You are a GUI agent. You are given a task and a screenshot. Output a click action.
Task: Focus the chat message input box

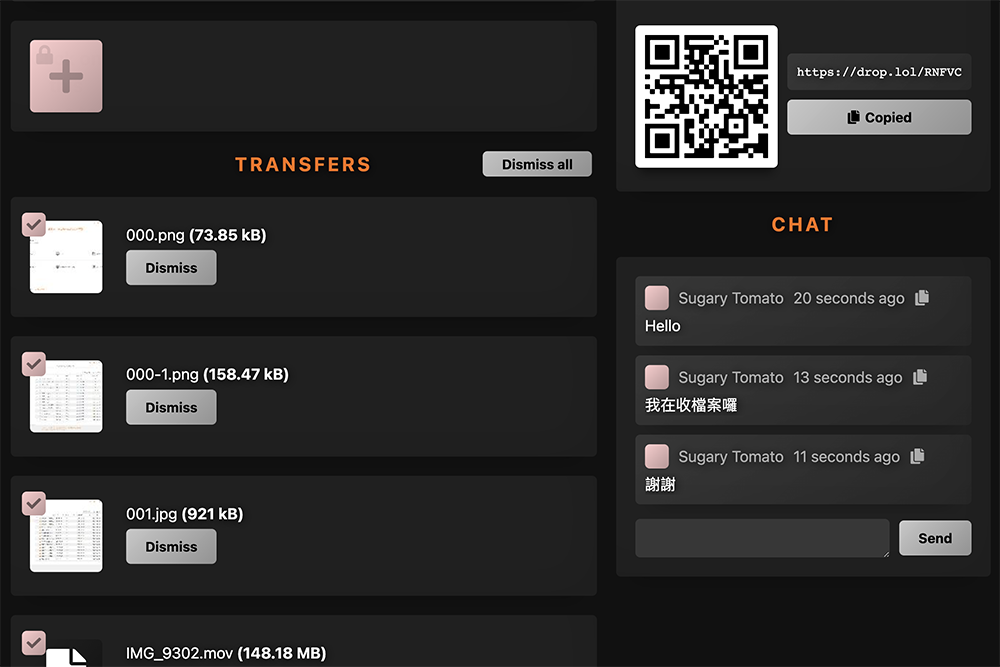[762, 538]
